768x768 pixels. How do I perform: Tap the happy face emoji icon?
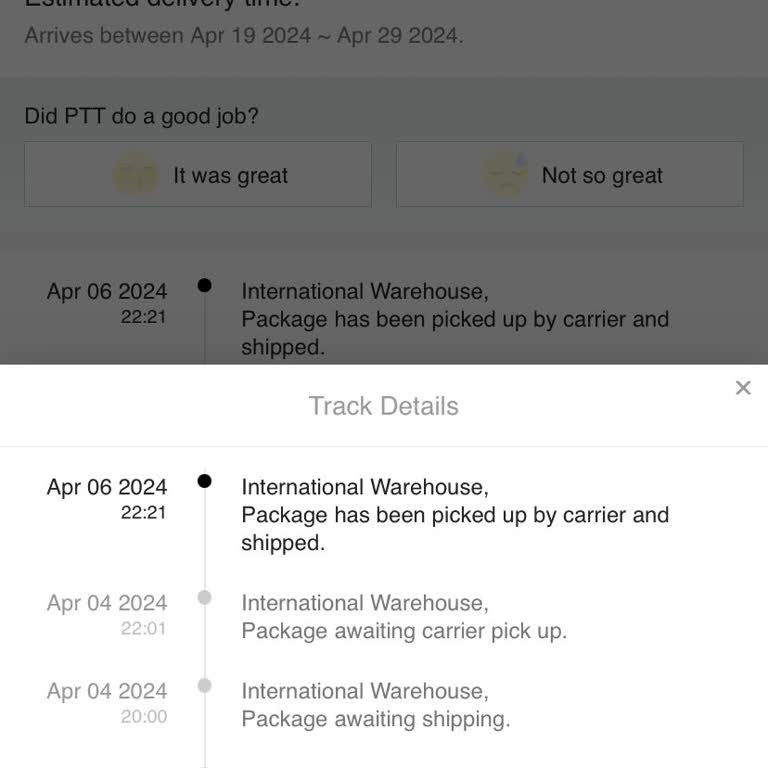pos(137,175)
